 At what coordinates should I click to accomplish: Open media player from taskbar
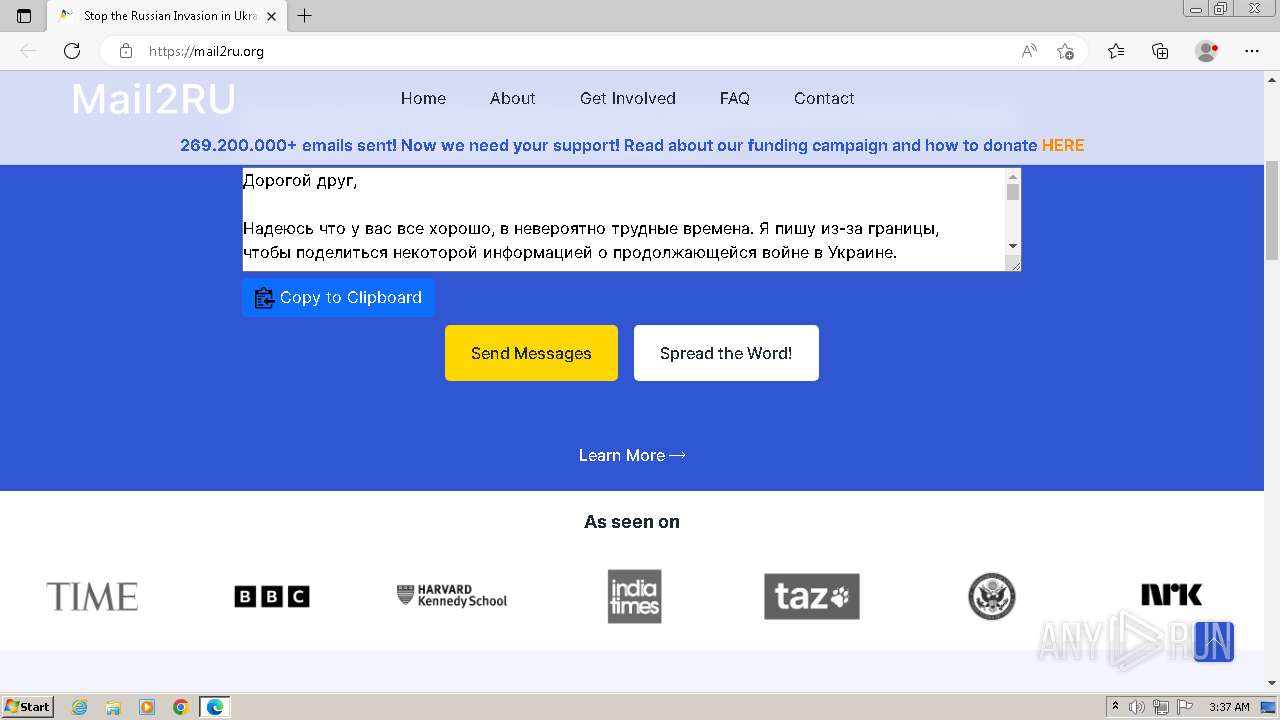(147, 707)
